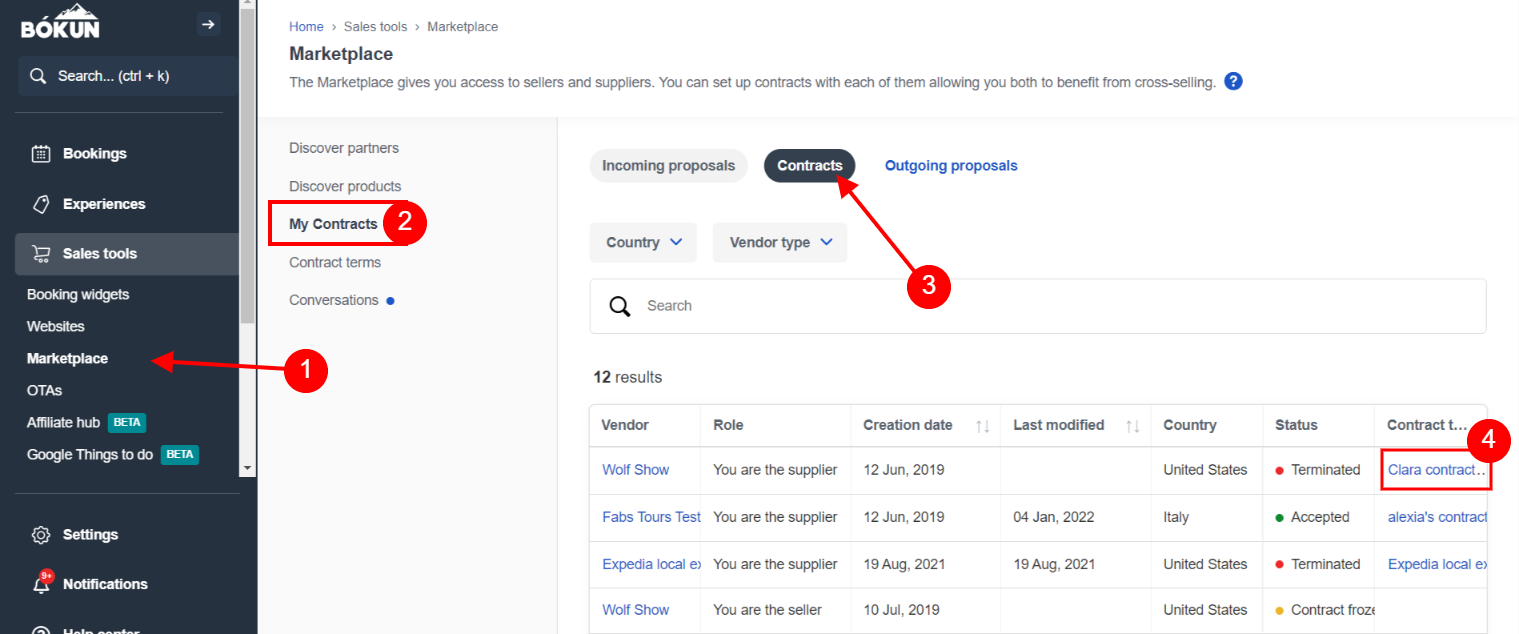Expand Sales tools in sidebar
The height and width of the screenshot is (634, 1519).
127,254
